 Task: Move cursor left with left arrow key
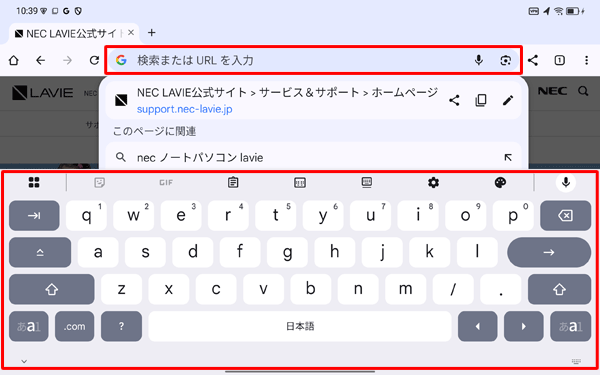click(478, 326)
